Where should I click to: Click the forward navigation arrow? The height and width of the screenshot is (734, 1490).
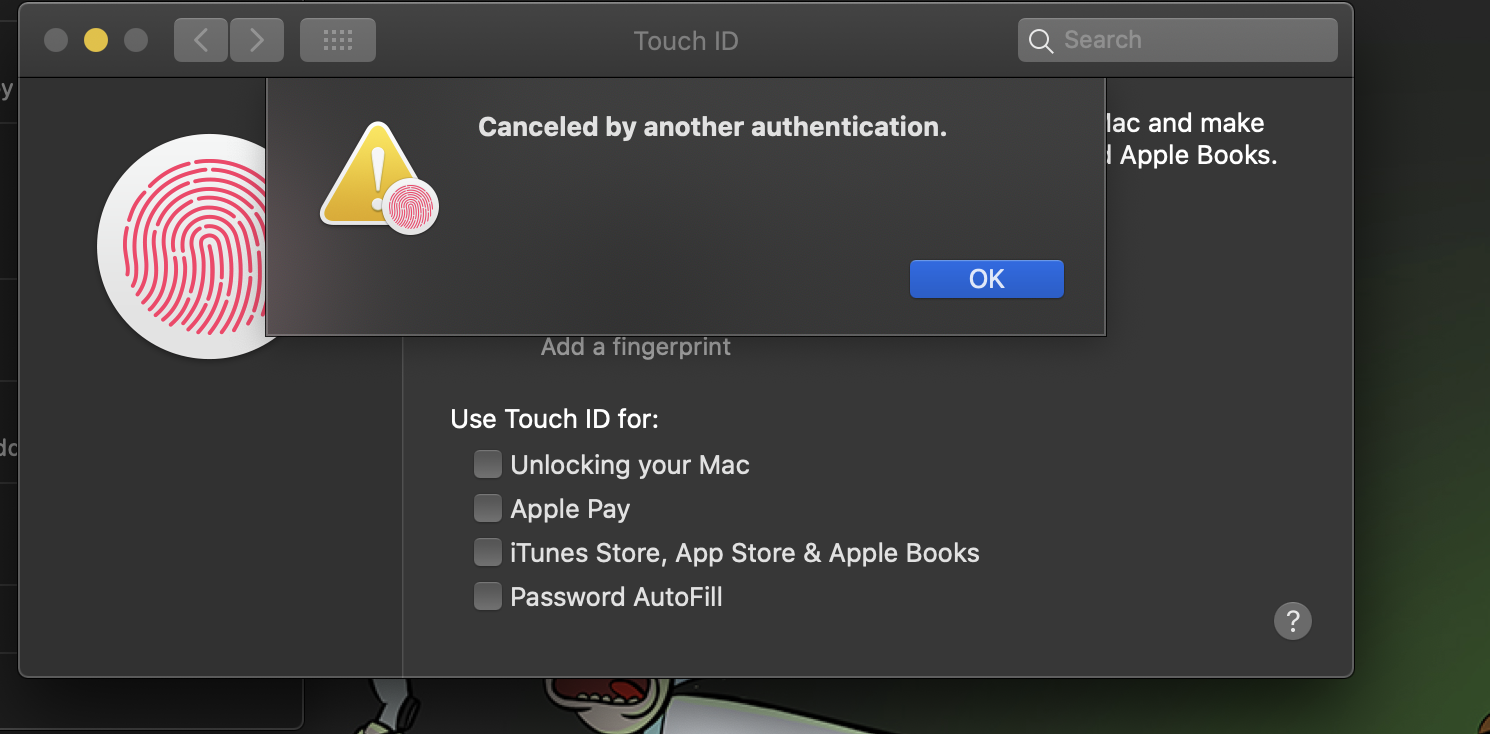(x=257, y=40)
